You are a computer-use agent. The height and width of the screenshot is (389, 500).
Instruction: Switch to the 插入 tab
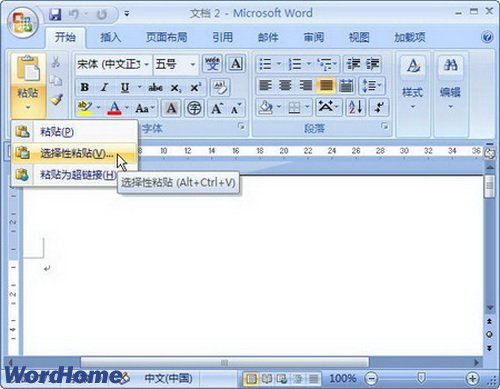(x=111, y=37)
